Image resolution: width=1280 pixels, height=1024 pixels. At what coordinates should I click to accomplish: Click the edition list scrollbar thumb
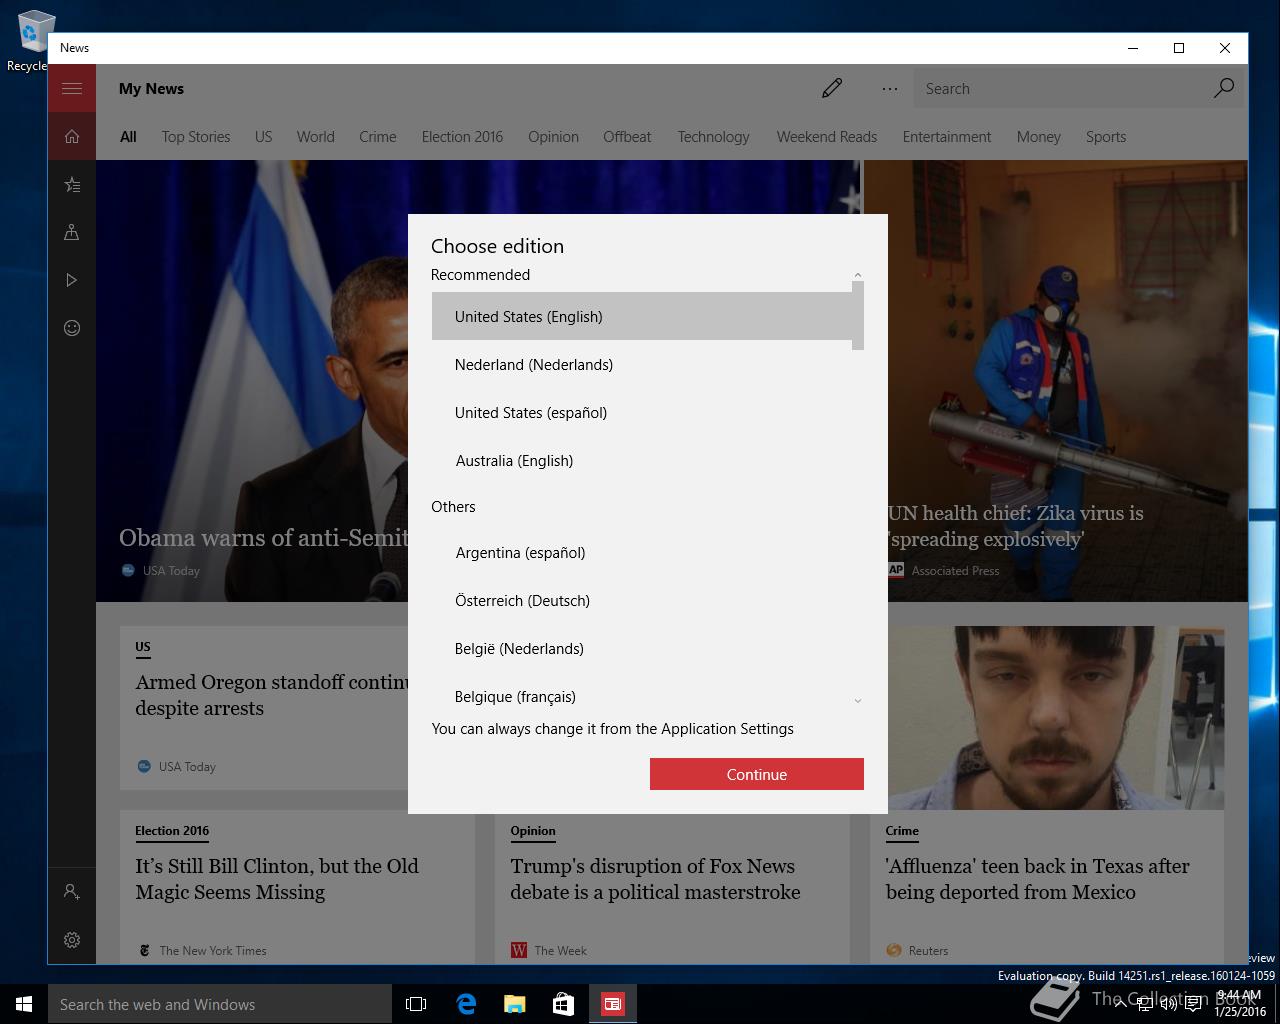click(858, 316)
